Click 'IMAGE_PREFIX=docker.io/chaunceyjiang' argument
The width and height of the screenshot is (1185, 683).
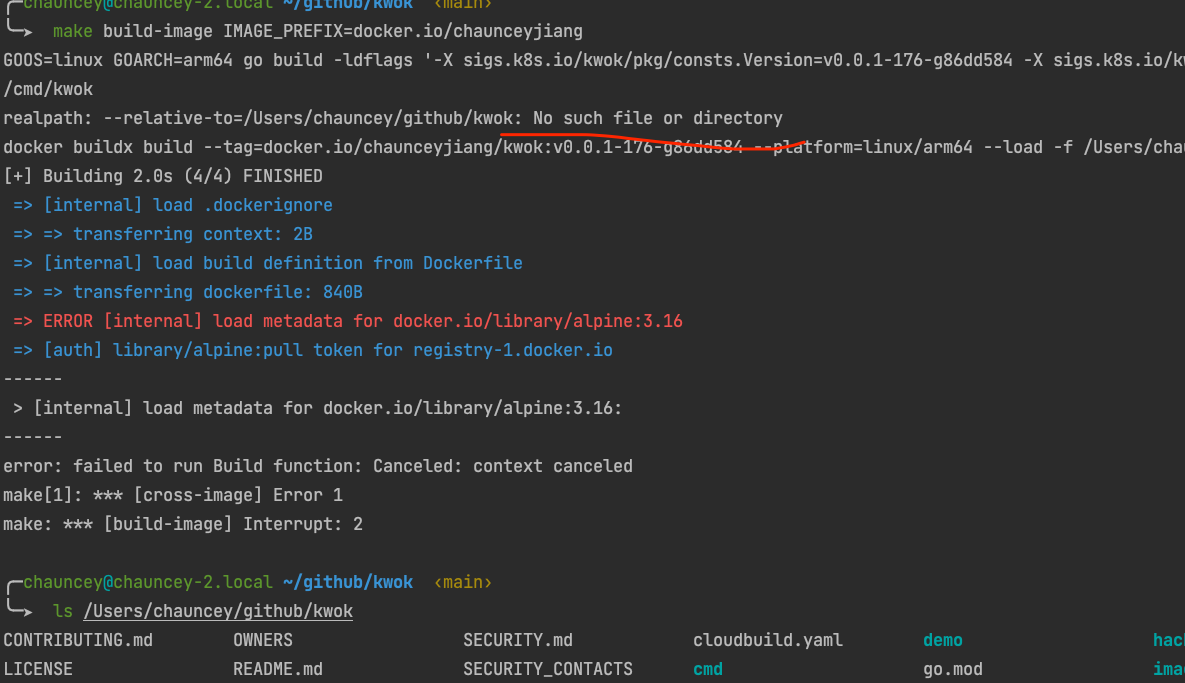point(403,32)
